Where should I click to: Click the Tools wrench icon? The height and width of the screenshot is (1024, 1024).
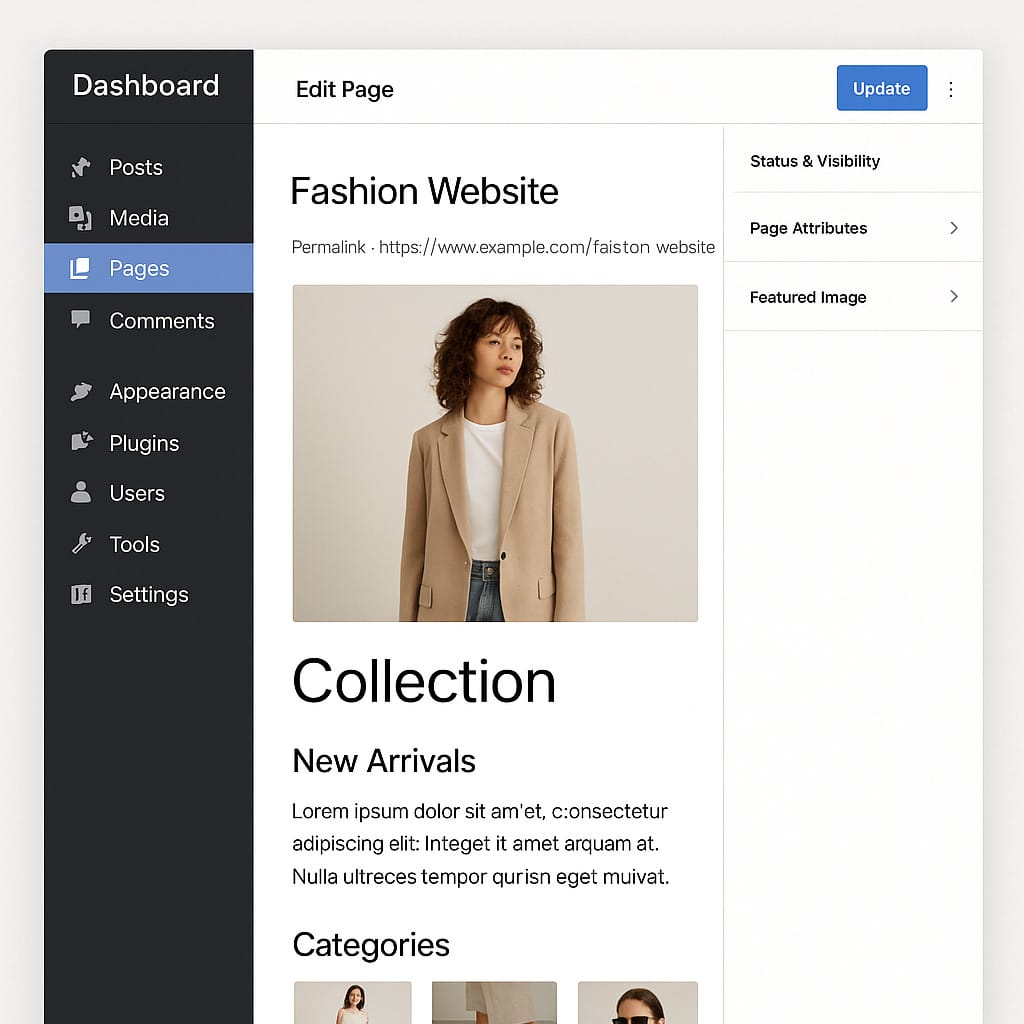82,543
